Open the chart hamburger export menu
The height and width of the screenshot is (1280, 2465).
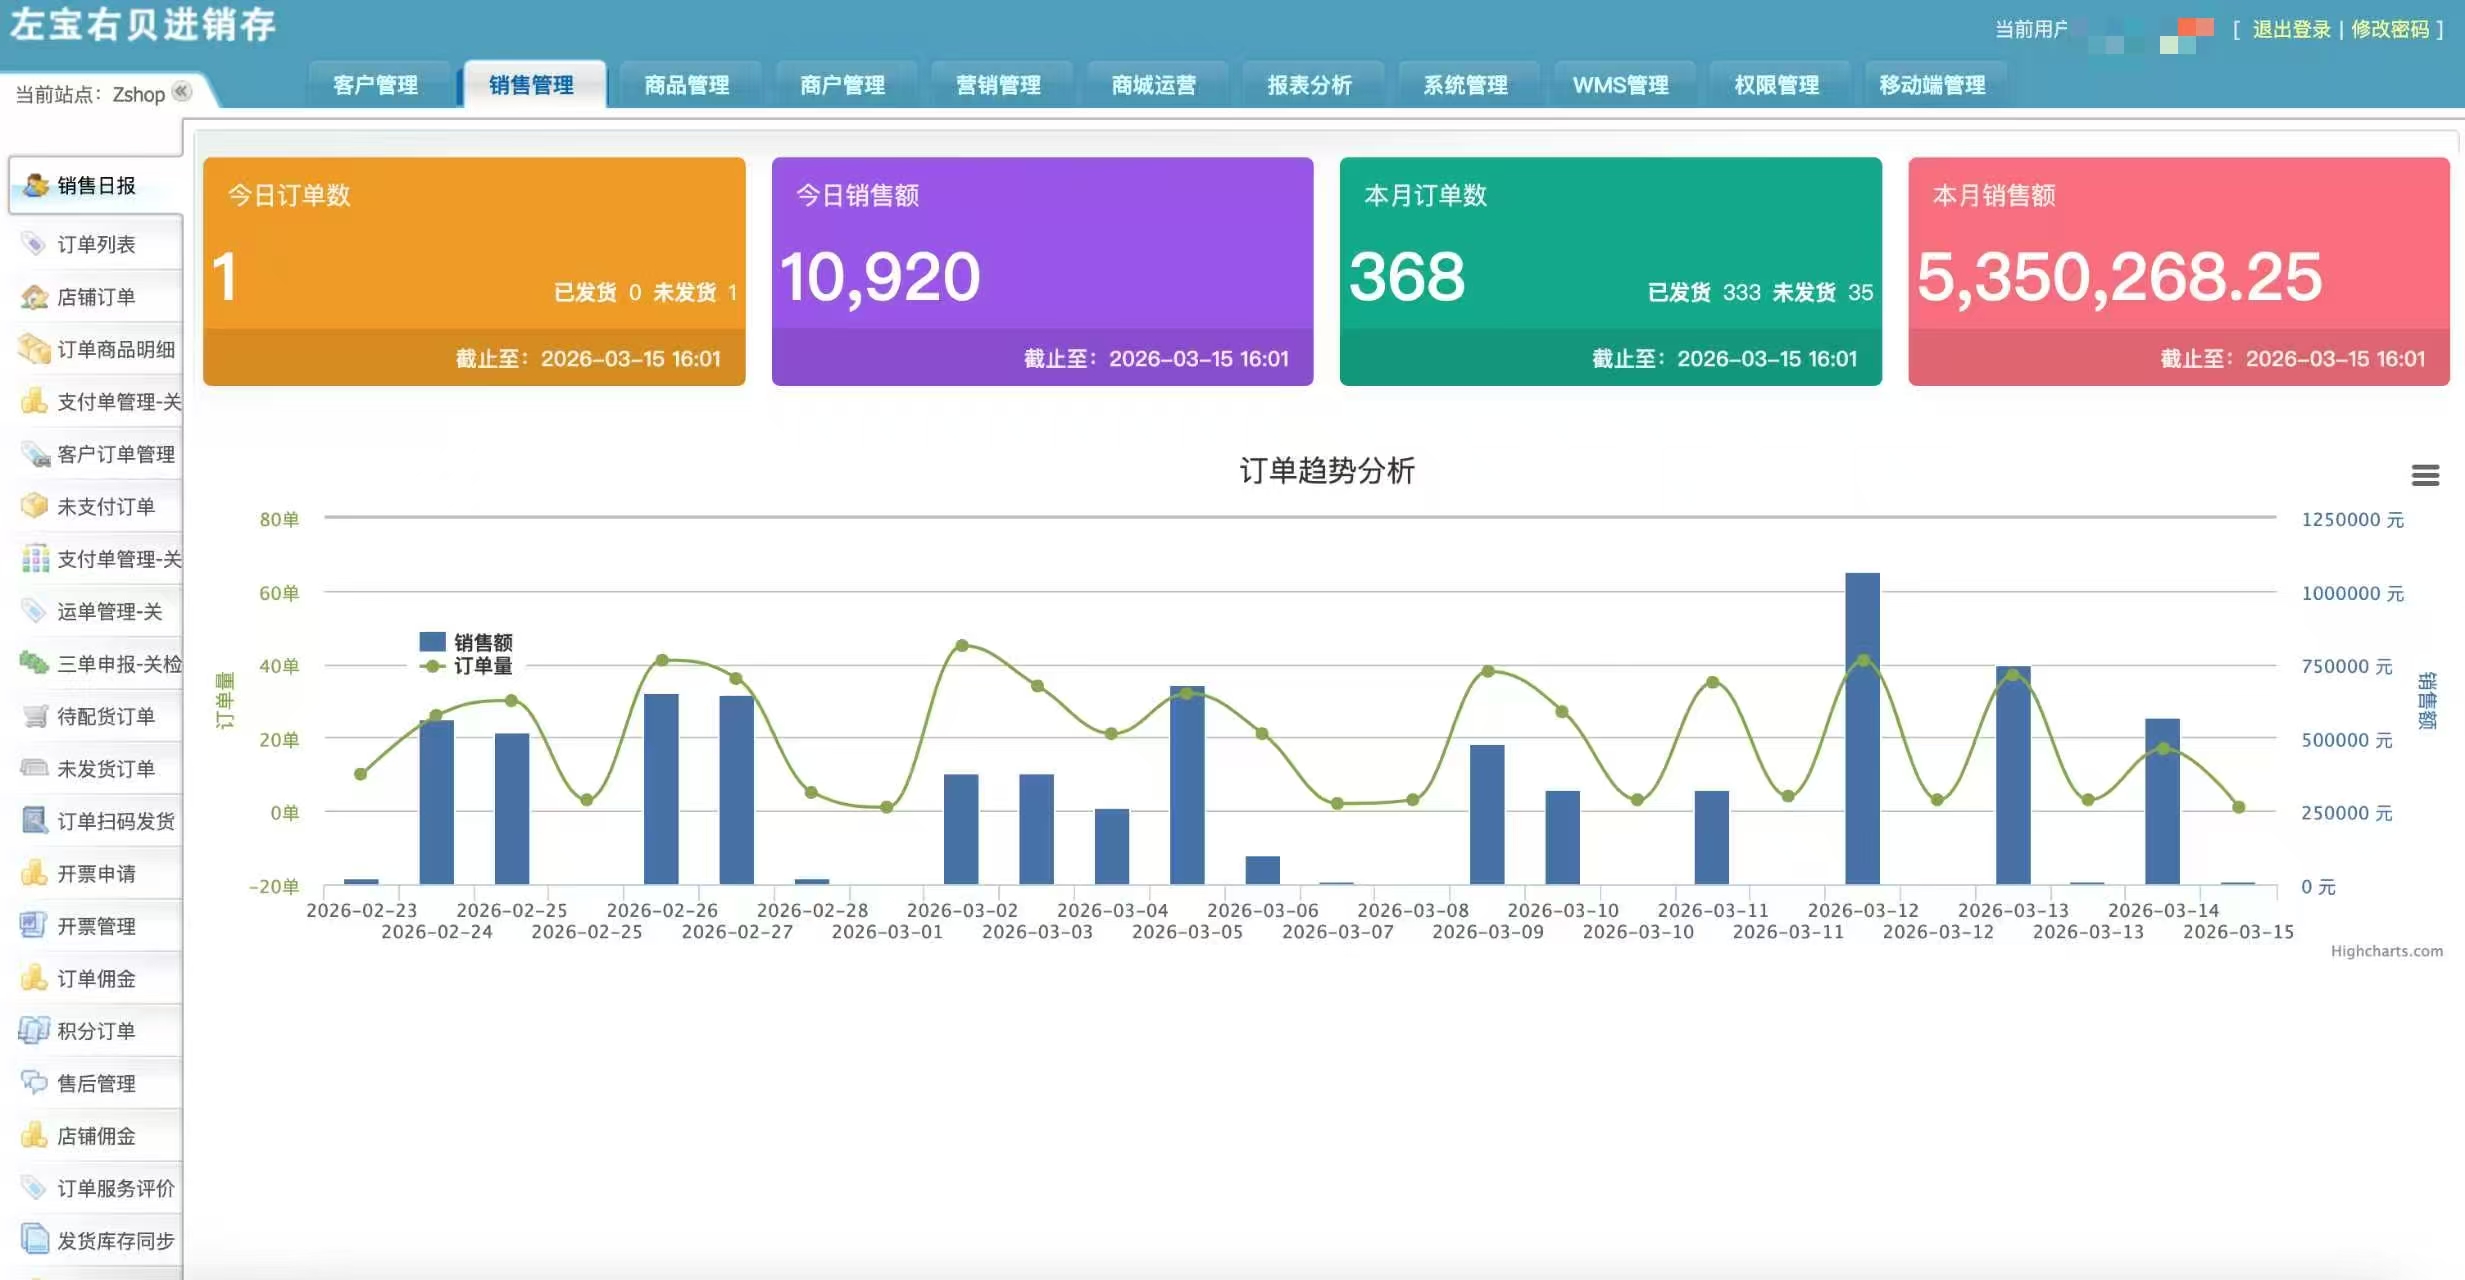(x=2425, y=475)
